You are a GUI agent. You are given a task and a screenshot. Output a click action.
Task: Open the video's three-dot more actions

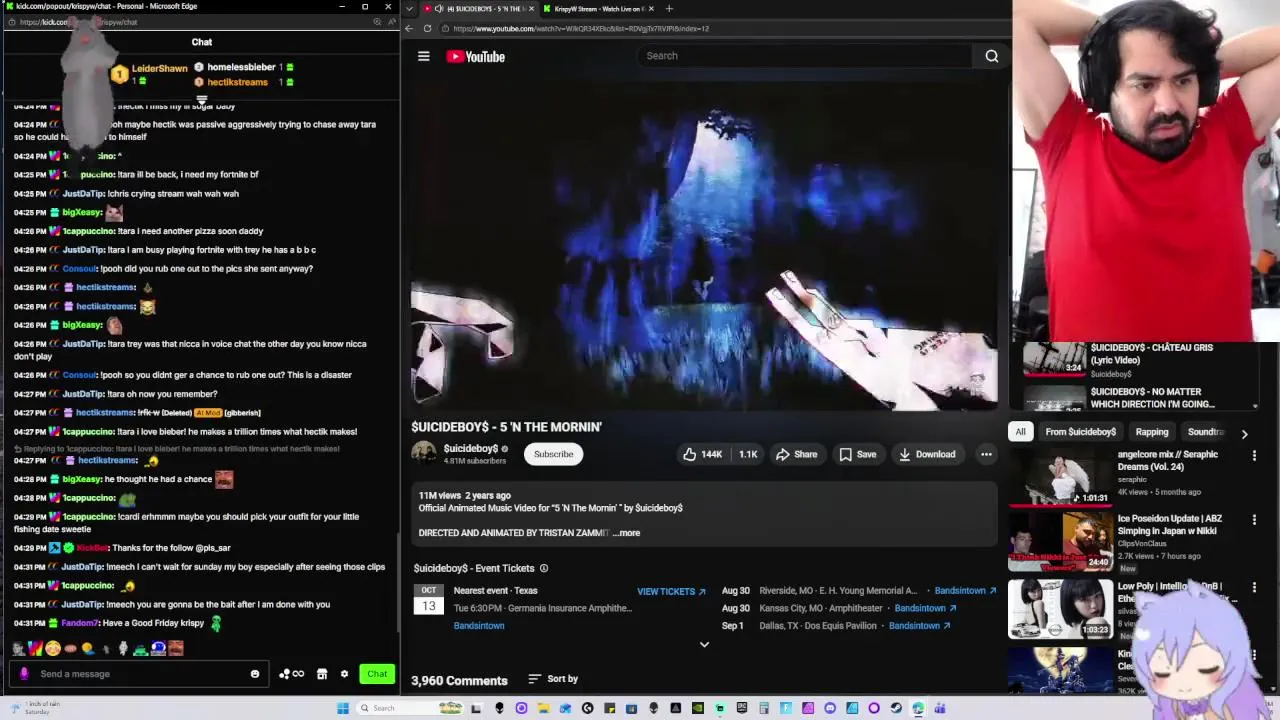(986, 454)
